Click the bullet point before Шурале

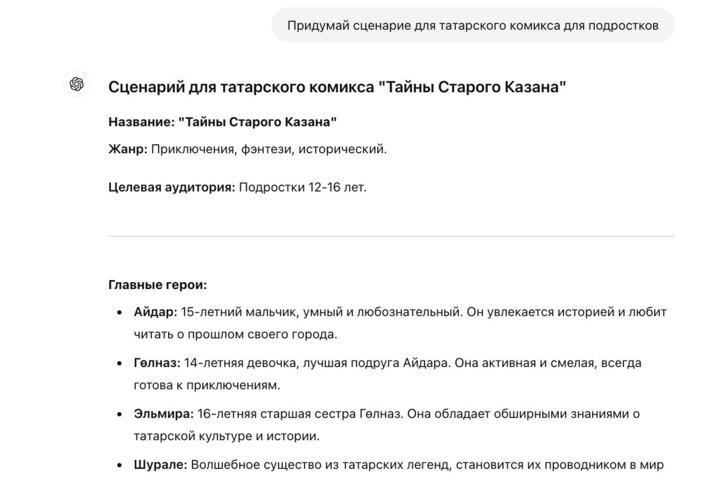click(x=121, y=464)
